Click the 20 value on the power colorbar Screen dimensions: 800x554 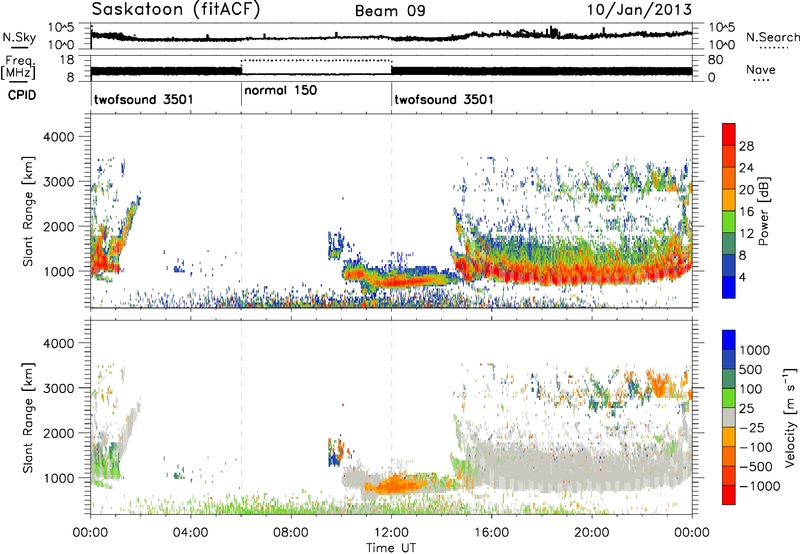coord(746,190)
